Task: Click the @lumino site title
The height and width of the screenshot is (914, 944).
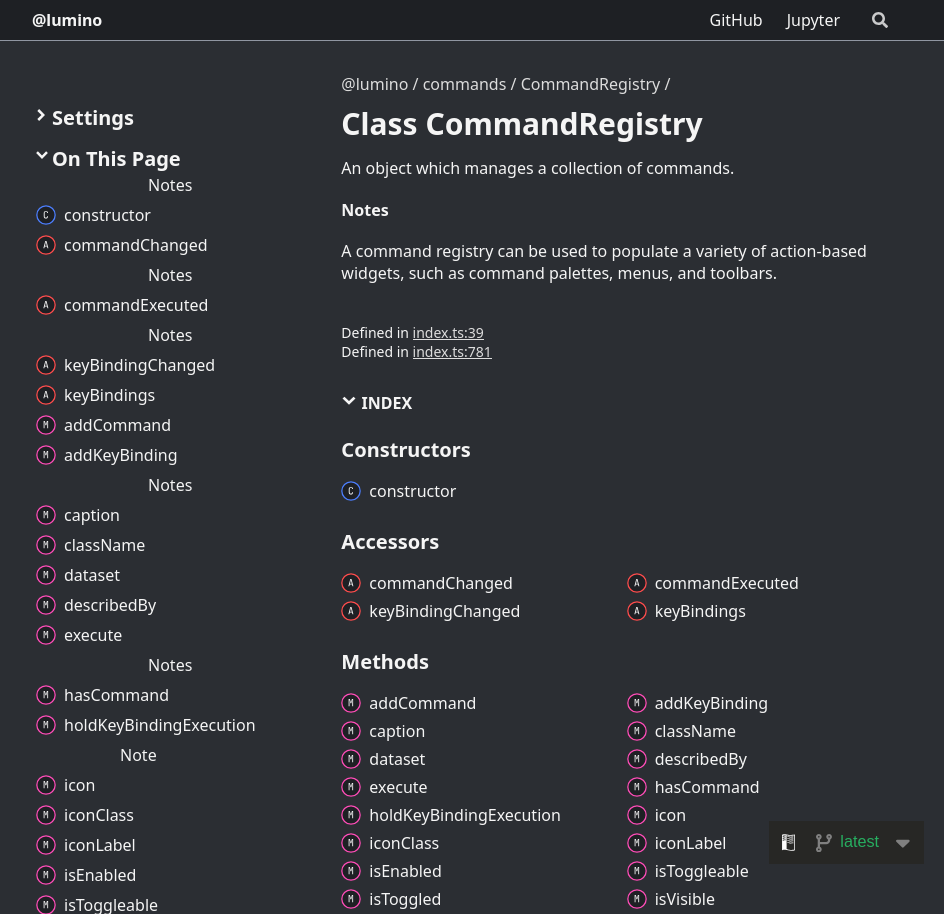Action: pyautogui.click(x=67, y=20)
